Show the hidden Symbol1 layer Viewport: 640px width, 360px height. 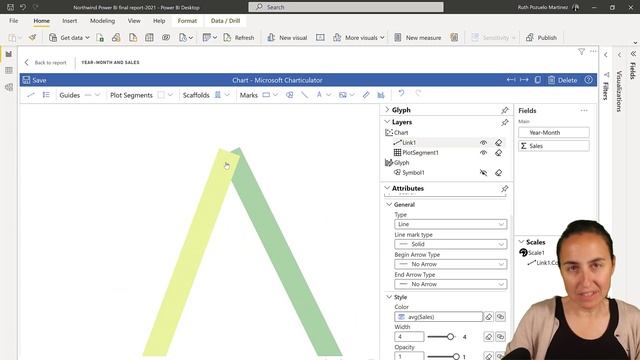pyautogui.click(x=483, y=173)
